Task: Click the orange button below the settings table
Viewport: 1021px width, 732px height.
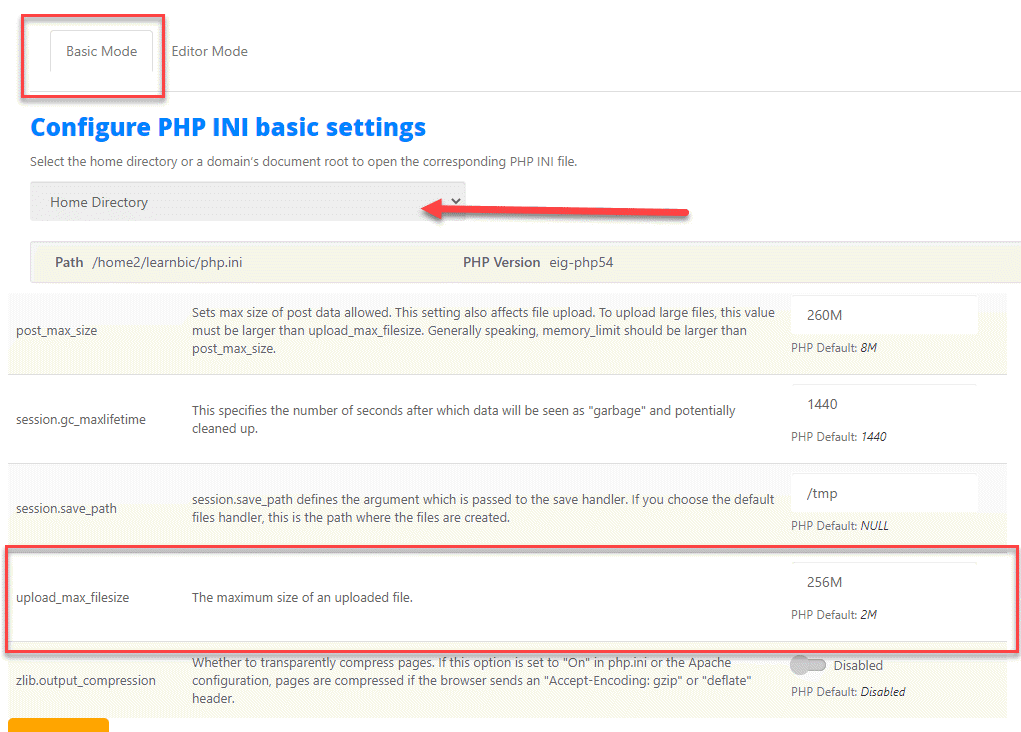Action: 59,725
